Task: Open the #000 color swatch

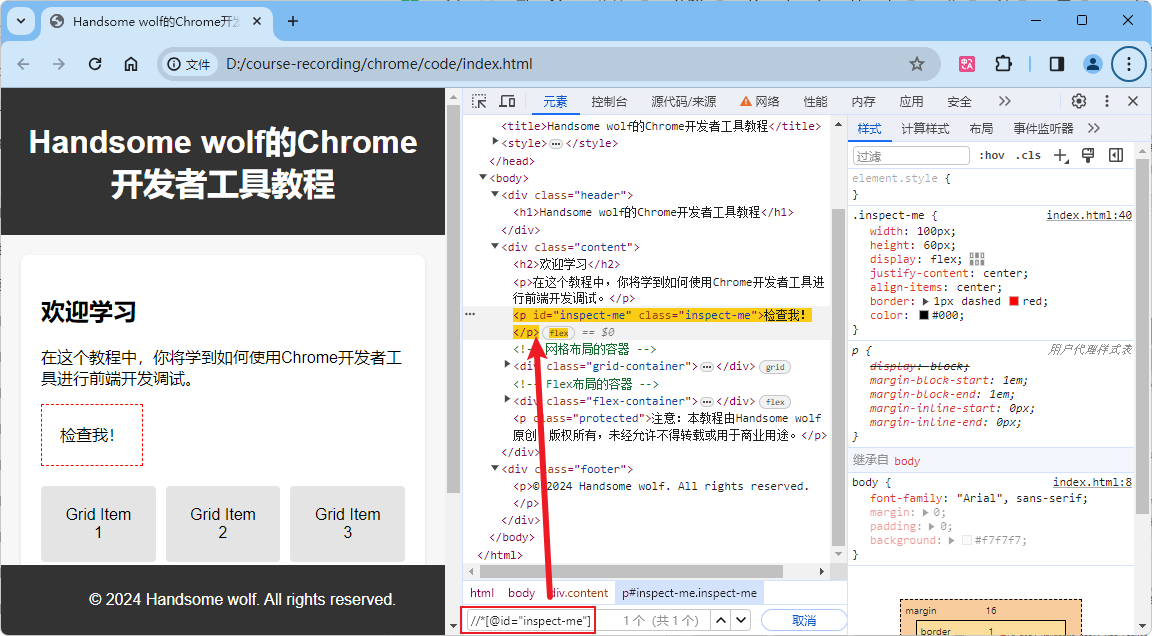Action: pos(924,316)
